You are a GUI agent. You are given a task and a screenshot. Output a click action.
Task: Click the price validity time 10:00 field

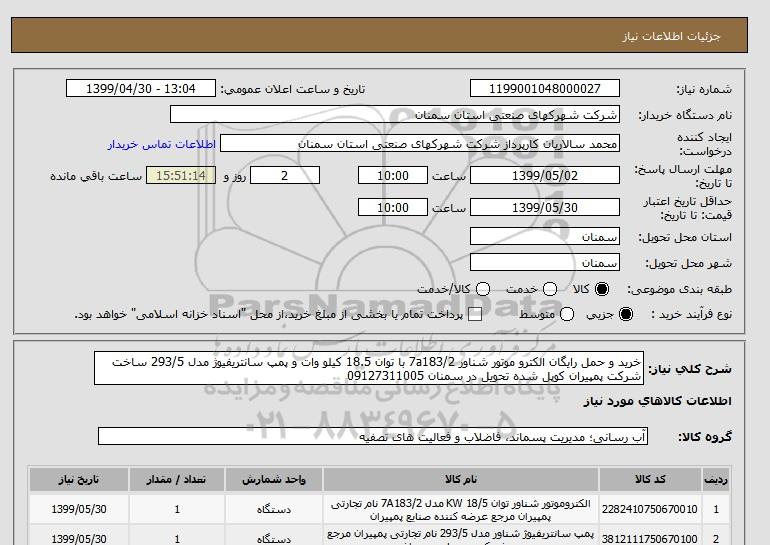point(393,208)
